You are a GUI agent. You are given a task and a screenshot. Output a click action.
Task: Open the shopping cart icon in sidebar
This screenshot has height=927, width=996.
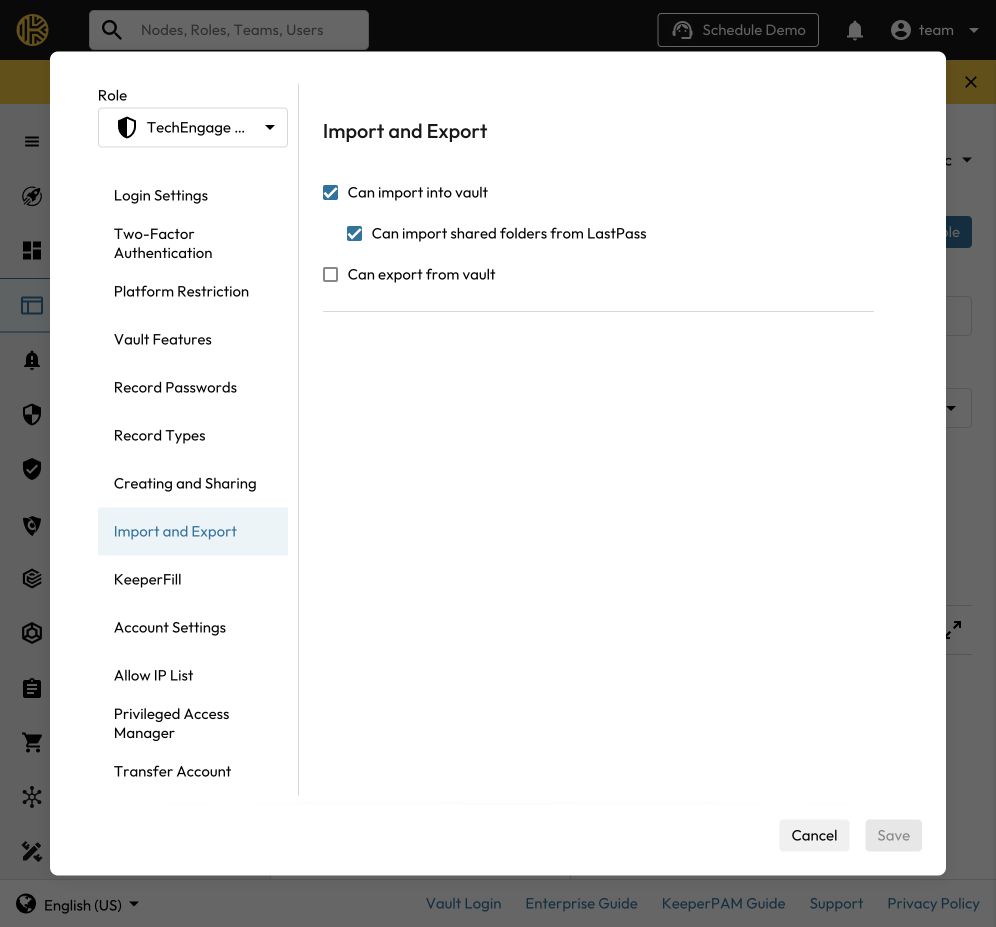click(32, 742)
